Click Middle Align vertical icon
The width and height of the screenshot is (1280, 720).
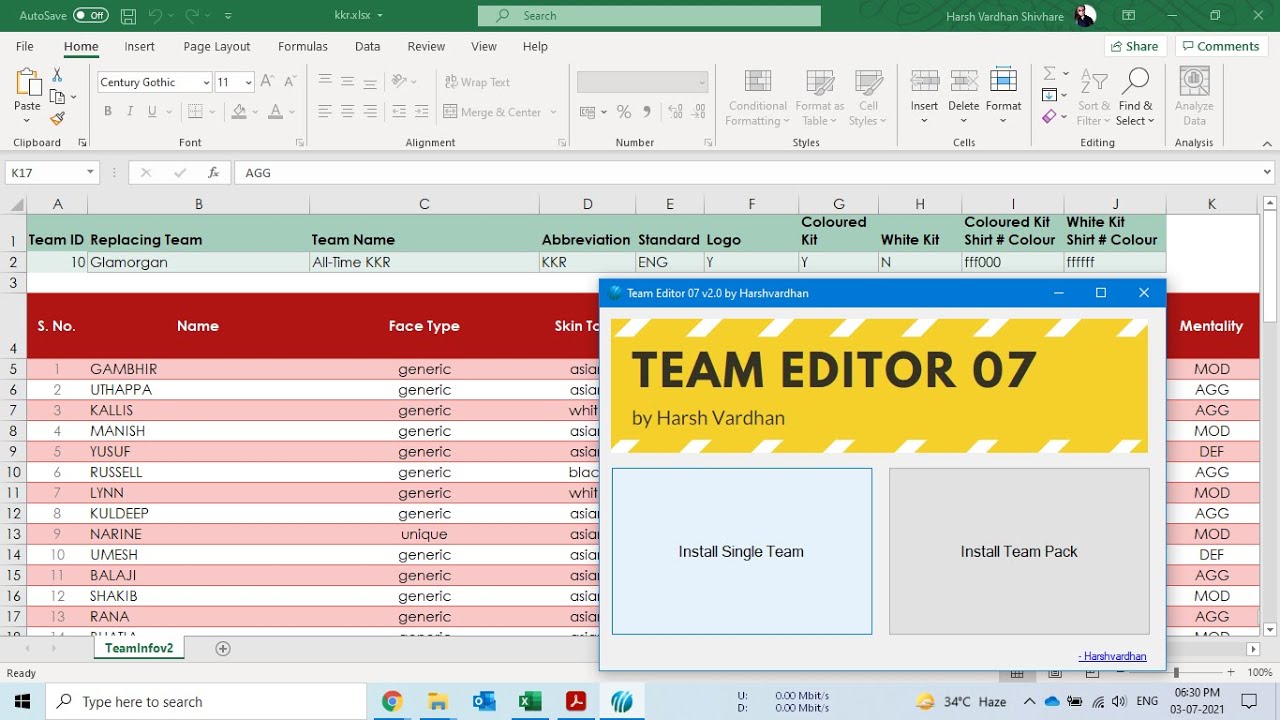(x=347, y=81)
